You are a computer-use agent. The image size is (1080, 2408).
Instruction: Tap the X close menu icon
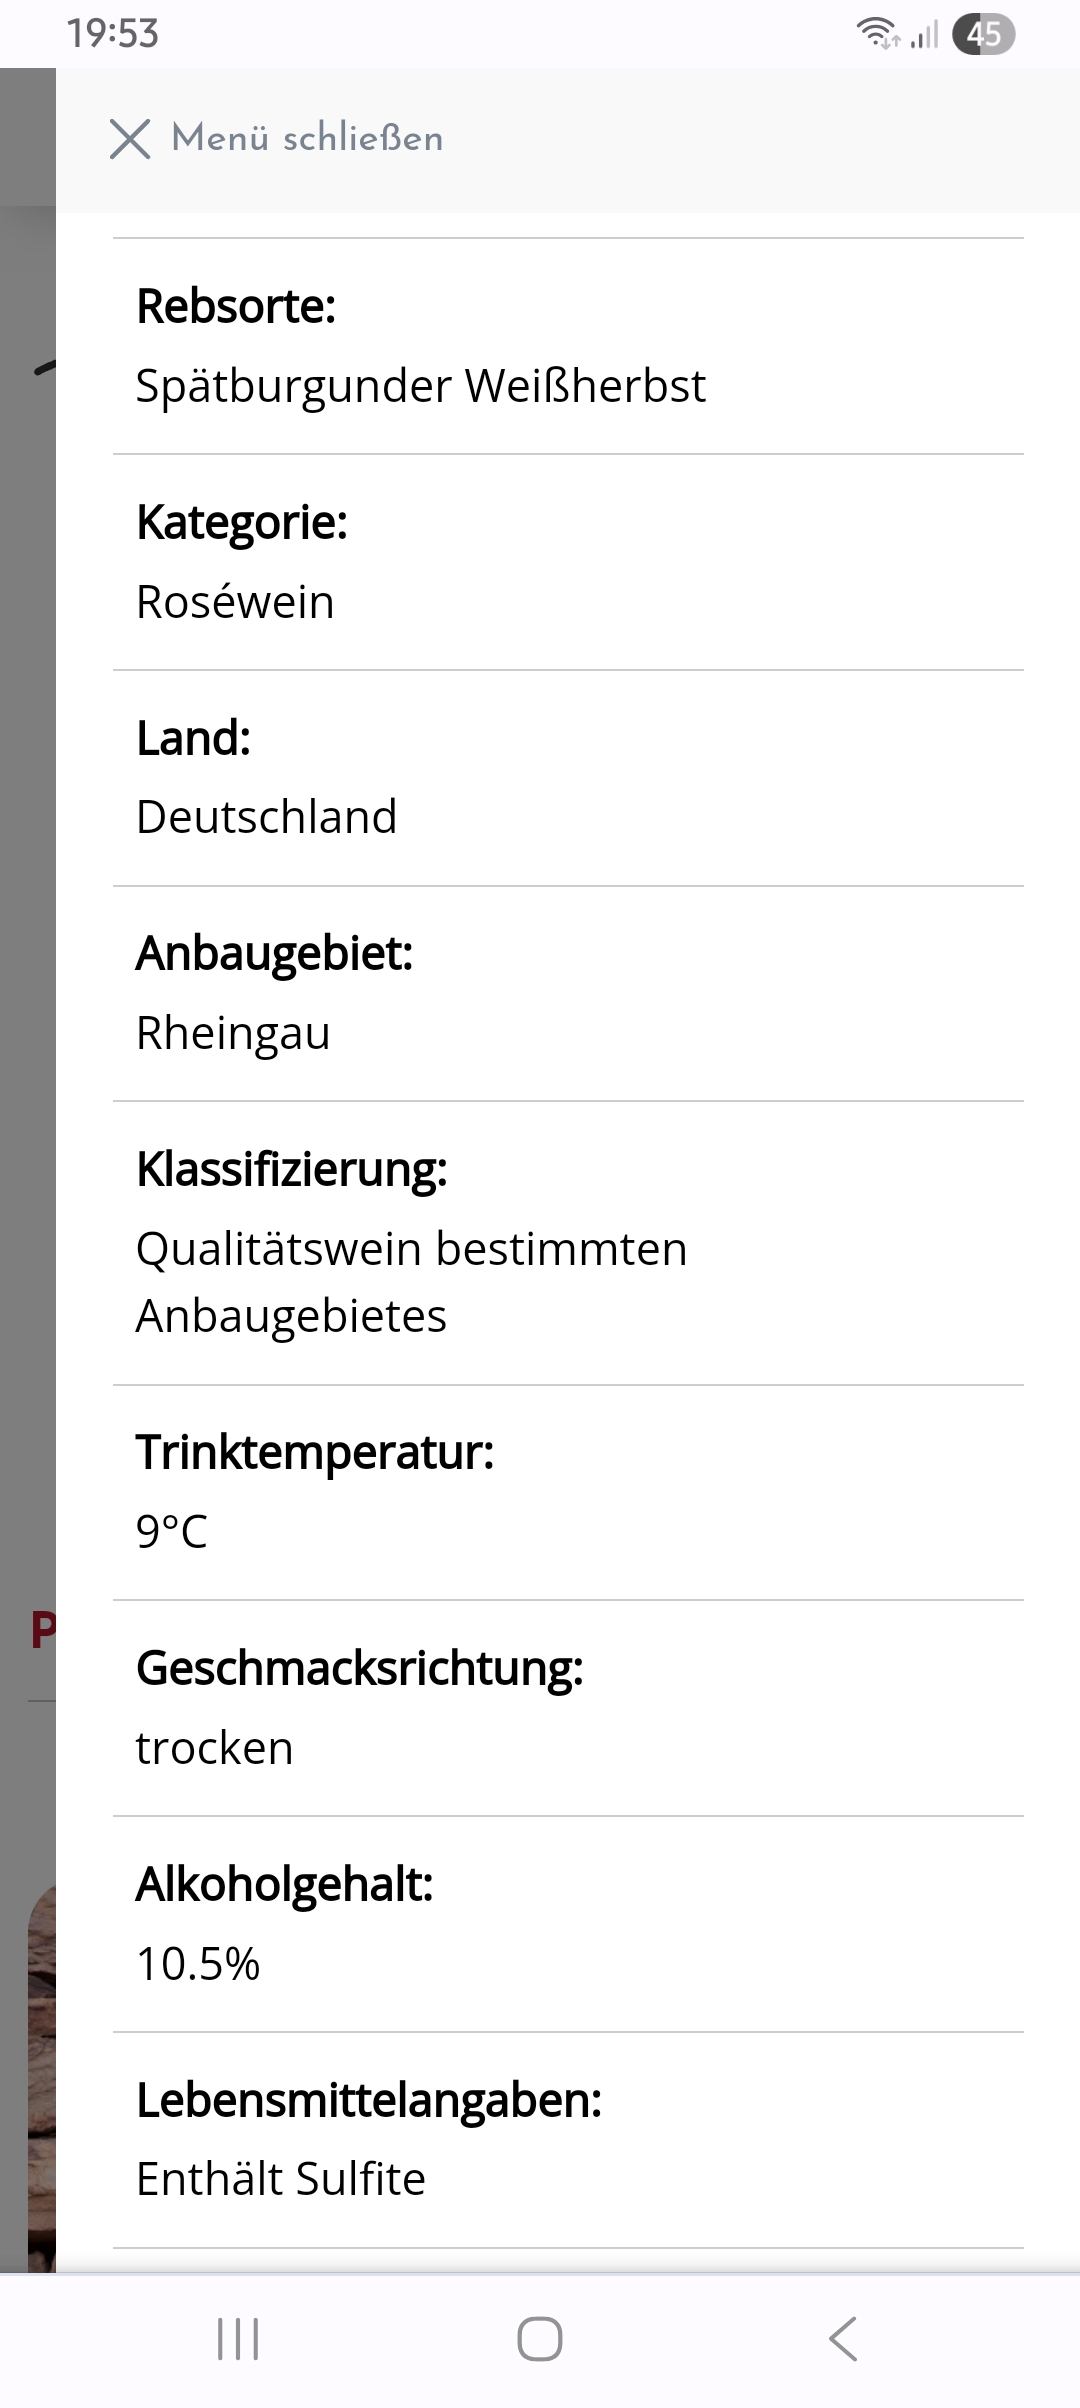click(x=130, y=139)
